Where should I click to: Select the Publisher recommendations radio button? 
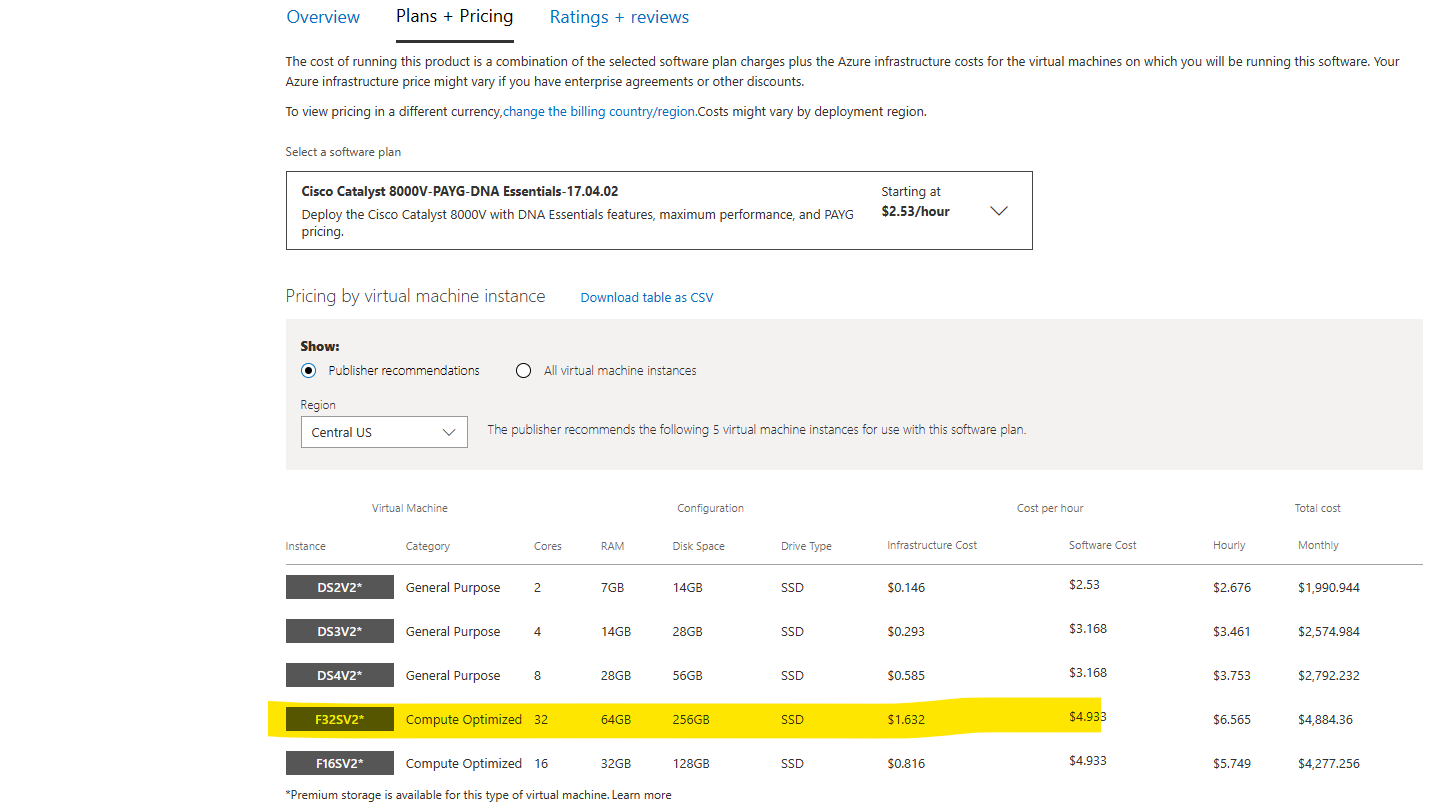pos(308,370)
